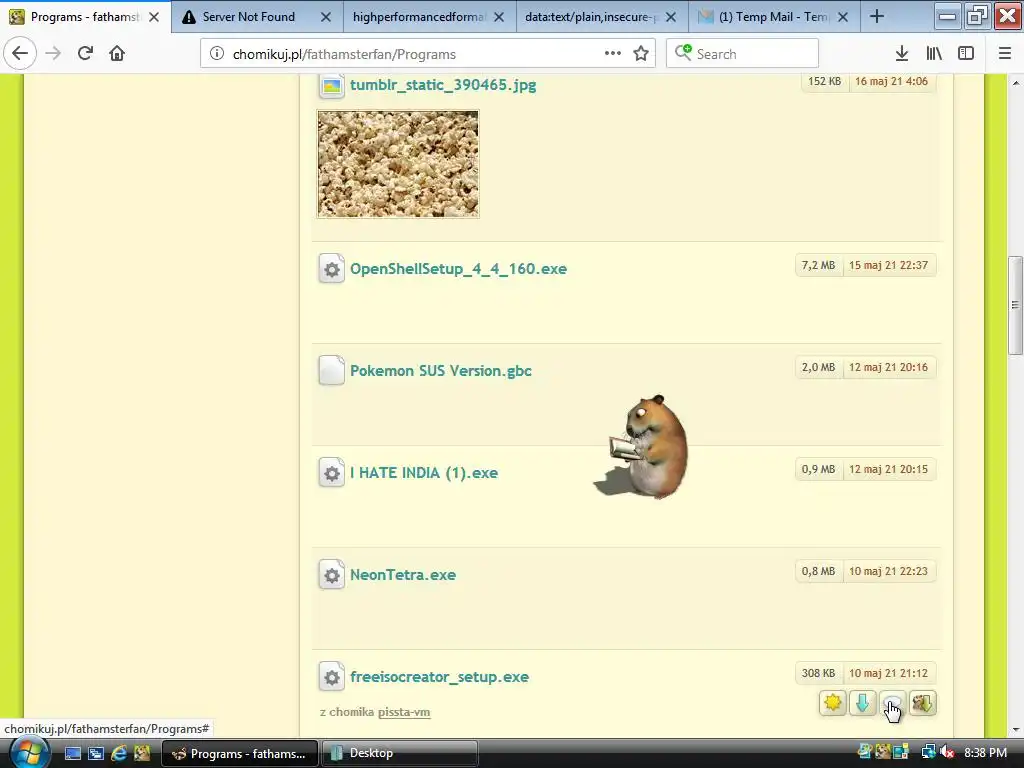The height and width of the screenshot is (768, 1024).
Task: Click the 7,2 MB size label
Action: tap(818, 265)
